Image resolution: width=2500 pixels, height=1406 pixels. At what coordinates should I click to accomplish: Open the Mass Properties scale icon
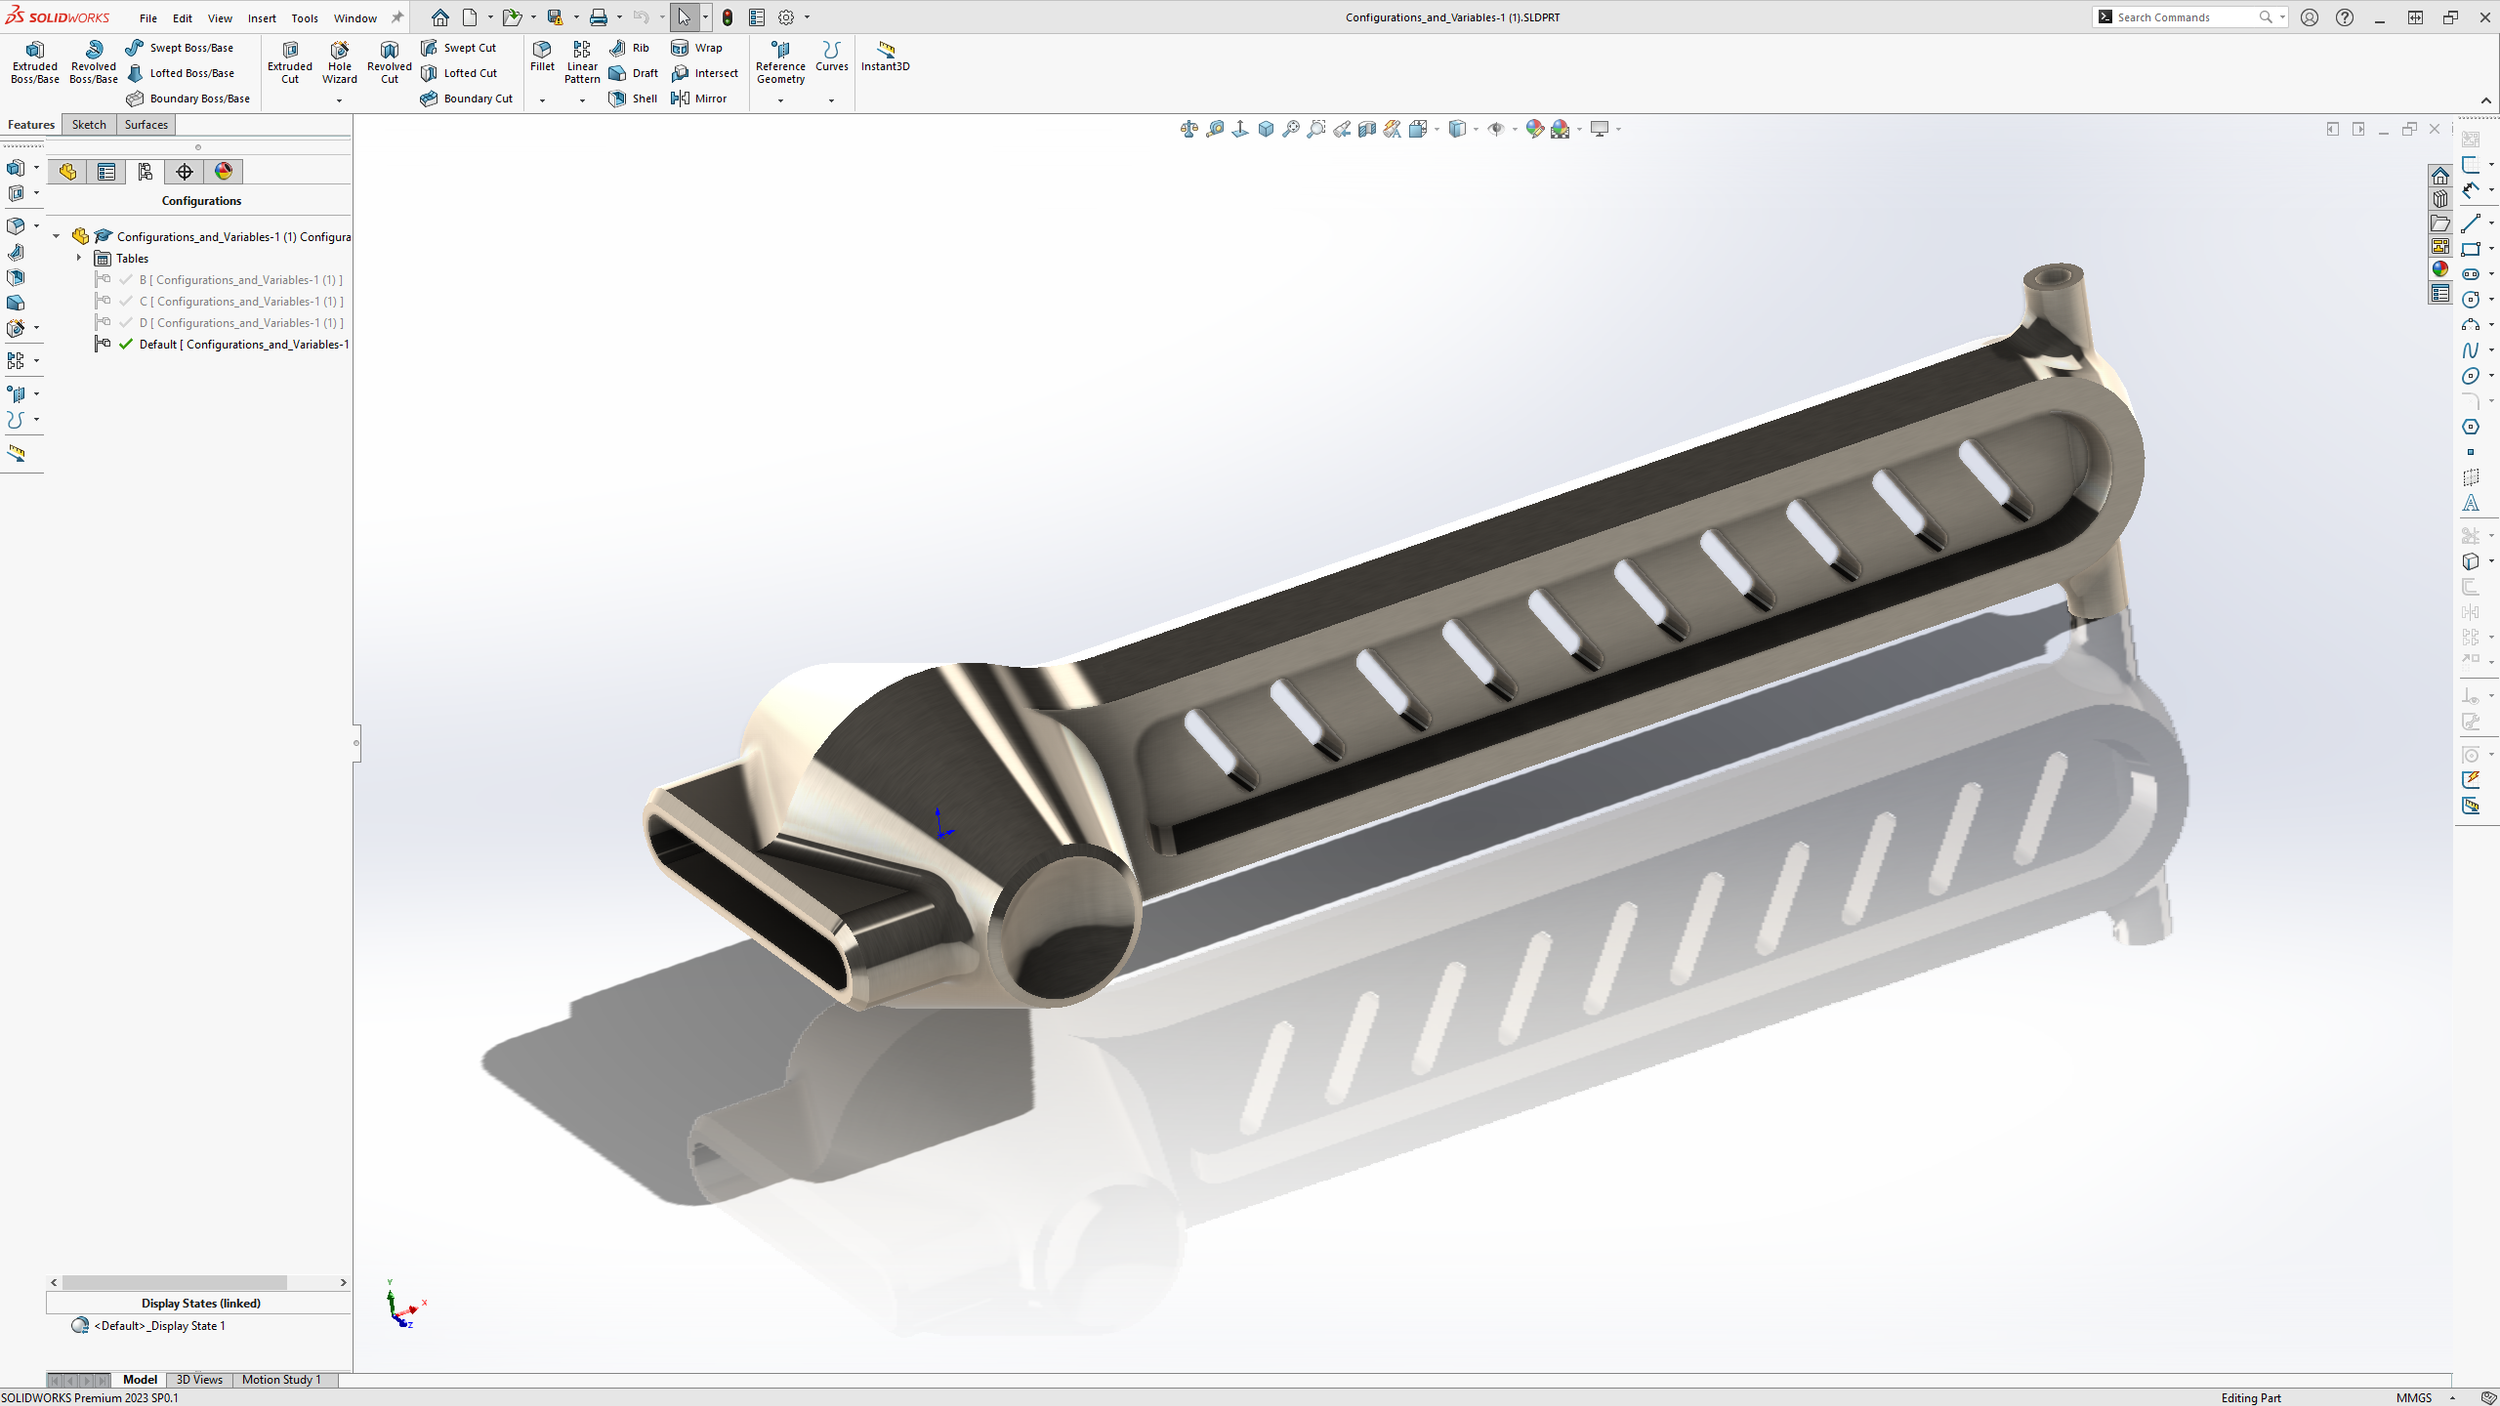tap(1188, 129)
